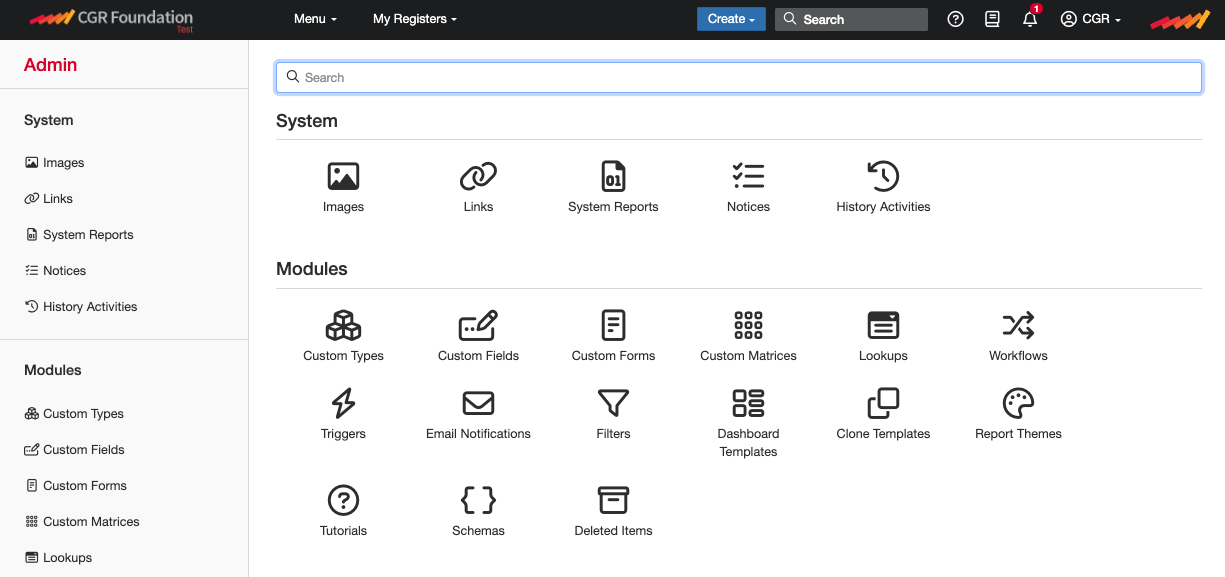The width and height of the screenshot is (1225, 577).
Task: Open Report Themes palette tile
Action: click(1018, 415)
